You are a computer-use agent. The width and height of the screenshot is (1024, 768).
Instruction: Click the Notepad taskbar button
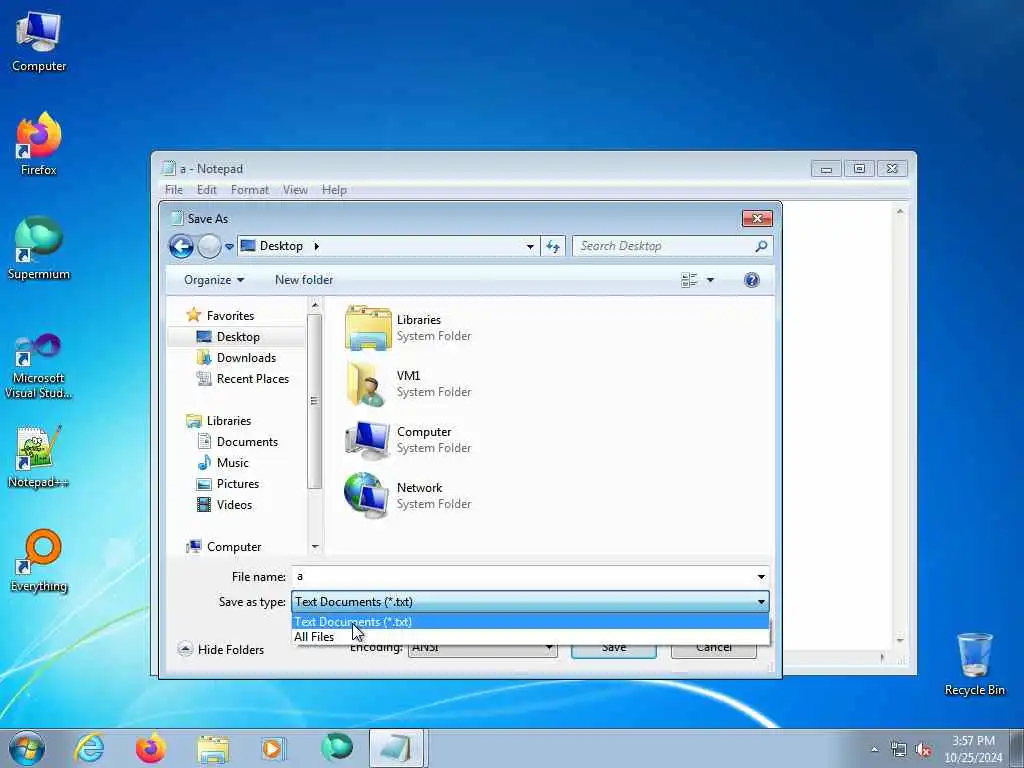pos(398,748)
